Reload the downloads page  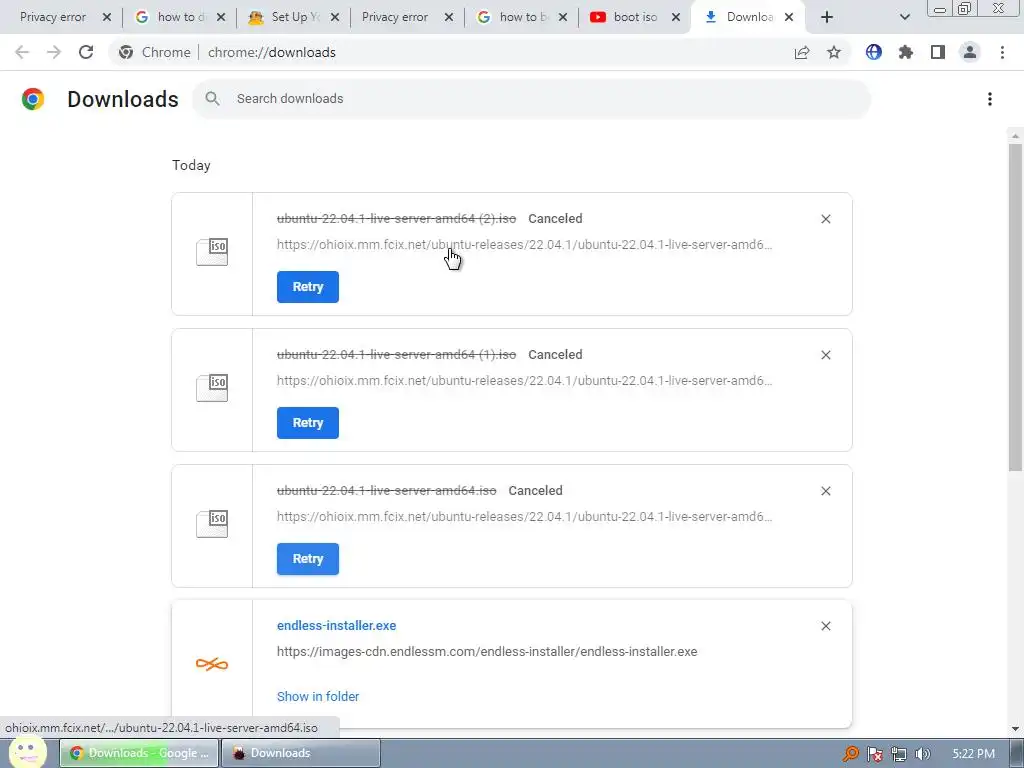click(x=86, y=52)
